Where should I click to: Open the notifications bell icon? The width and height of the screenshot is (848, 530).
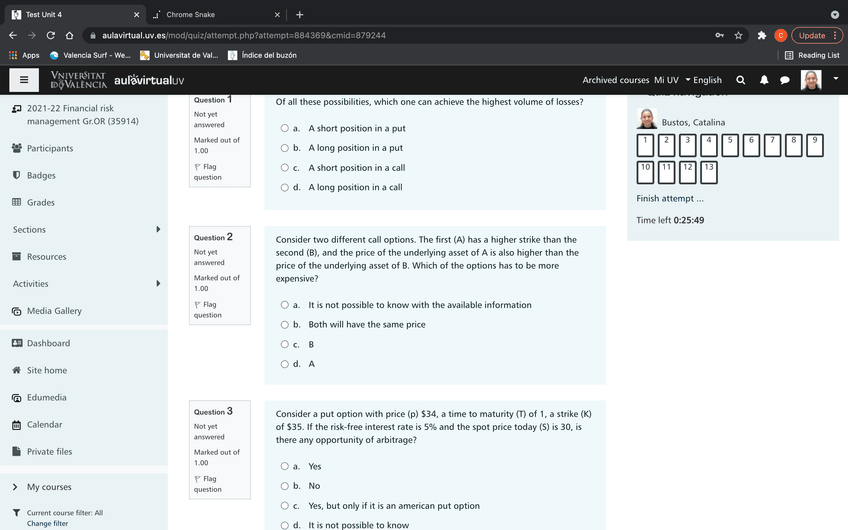[x=764, y=80]
